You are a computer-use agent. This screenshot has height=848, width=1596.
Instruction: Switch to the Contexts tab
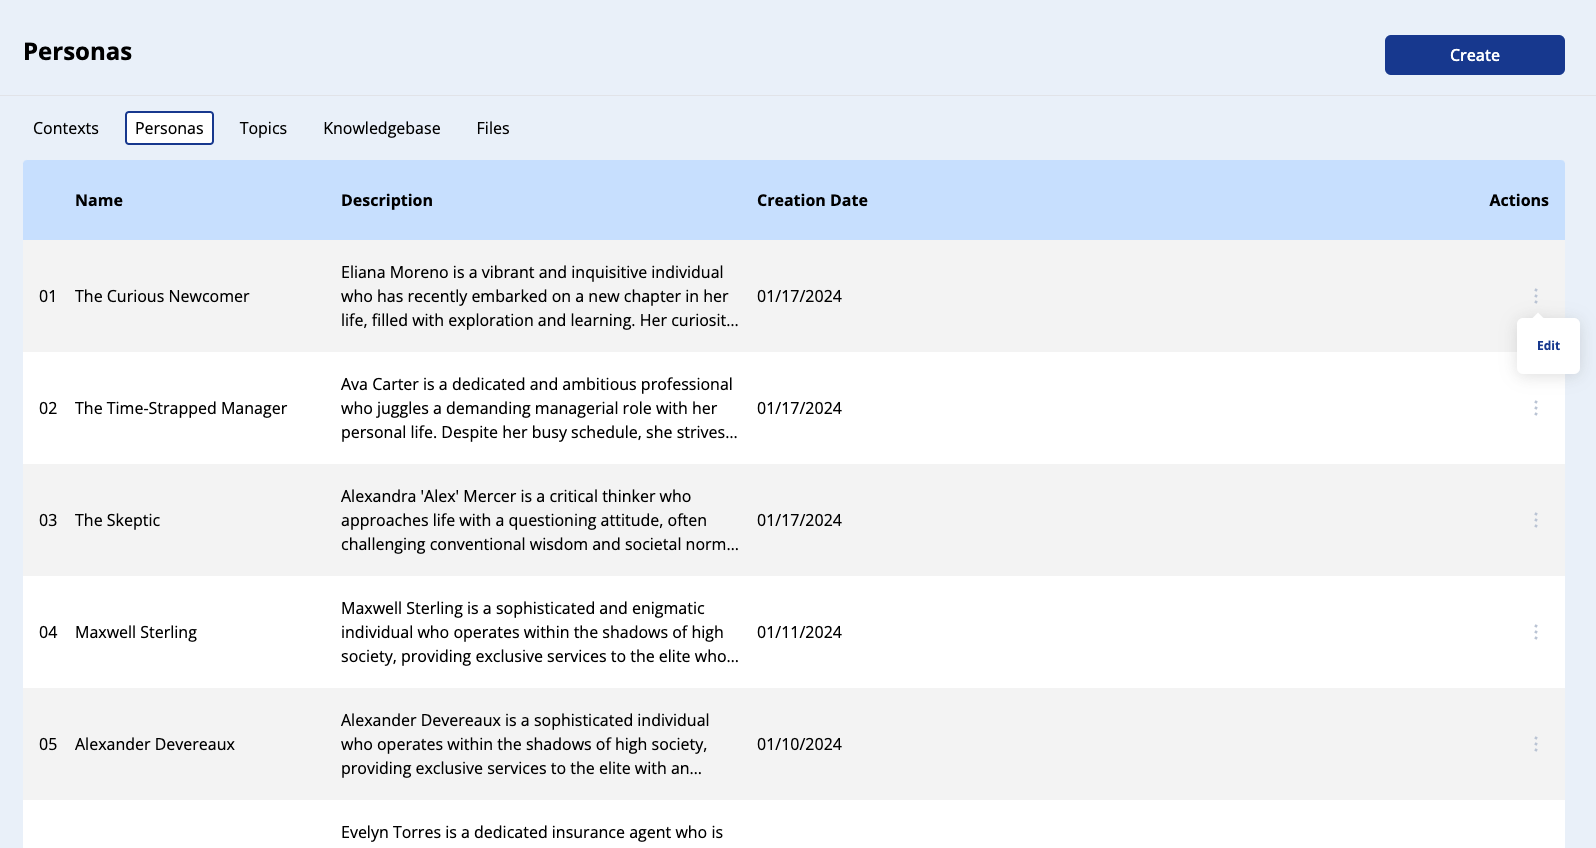(66, 128)
